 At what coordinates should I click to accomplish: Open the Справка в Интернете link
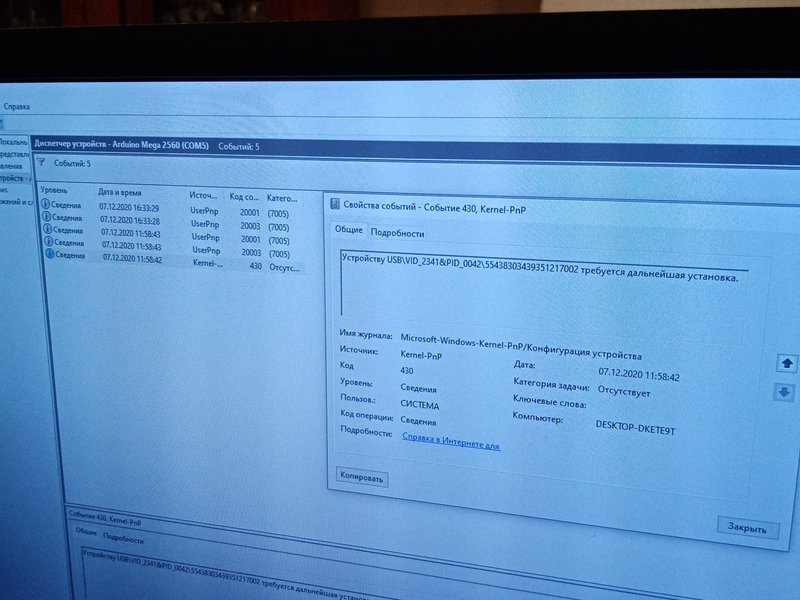click(x=450, y=445)
